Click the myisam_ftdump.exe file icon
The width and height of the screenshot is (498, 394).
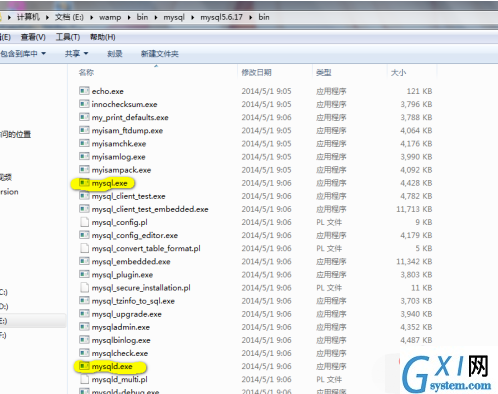[84, 130]
